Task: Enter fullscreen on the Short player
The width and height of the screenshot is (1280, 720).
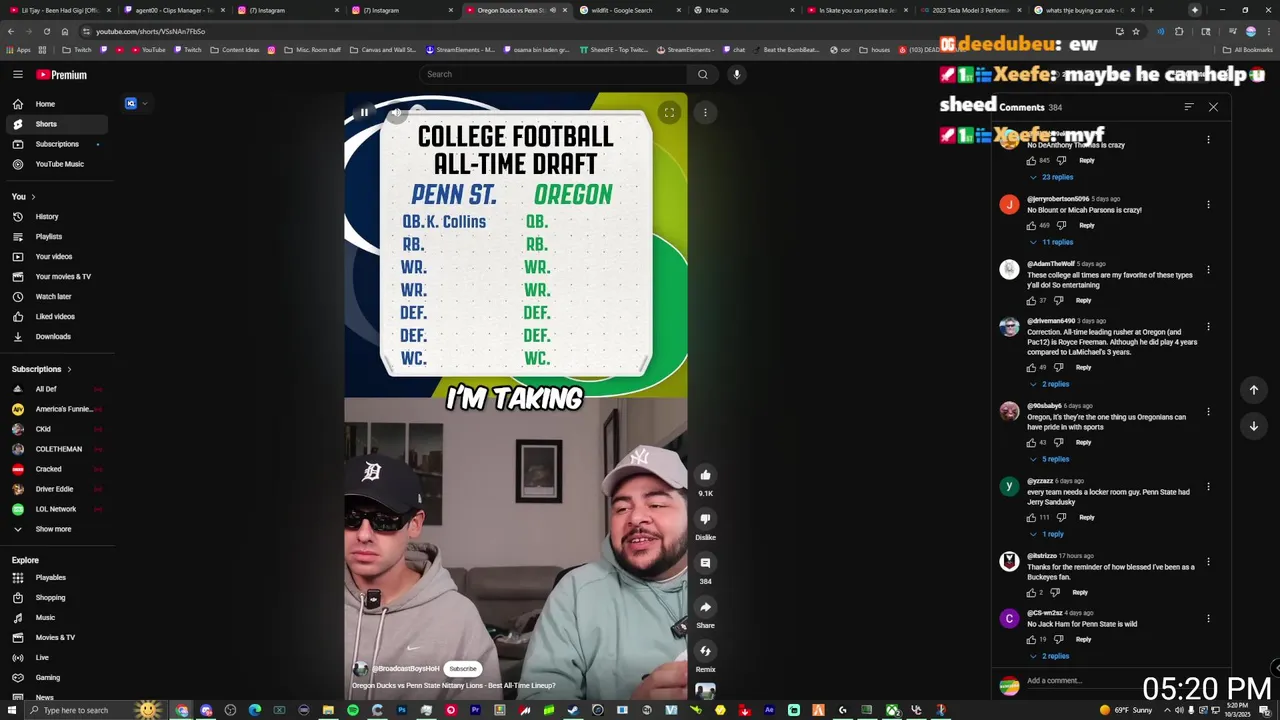Action: pos(669,112)
